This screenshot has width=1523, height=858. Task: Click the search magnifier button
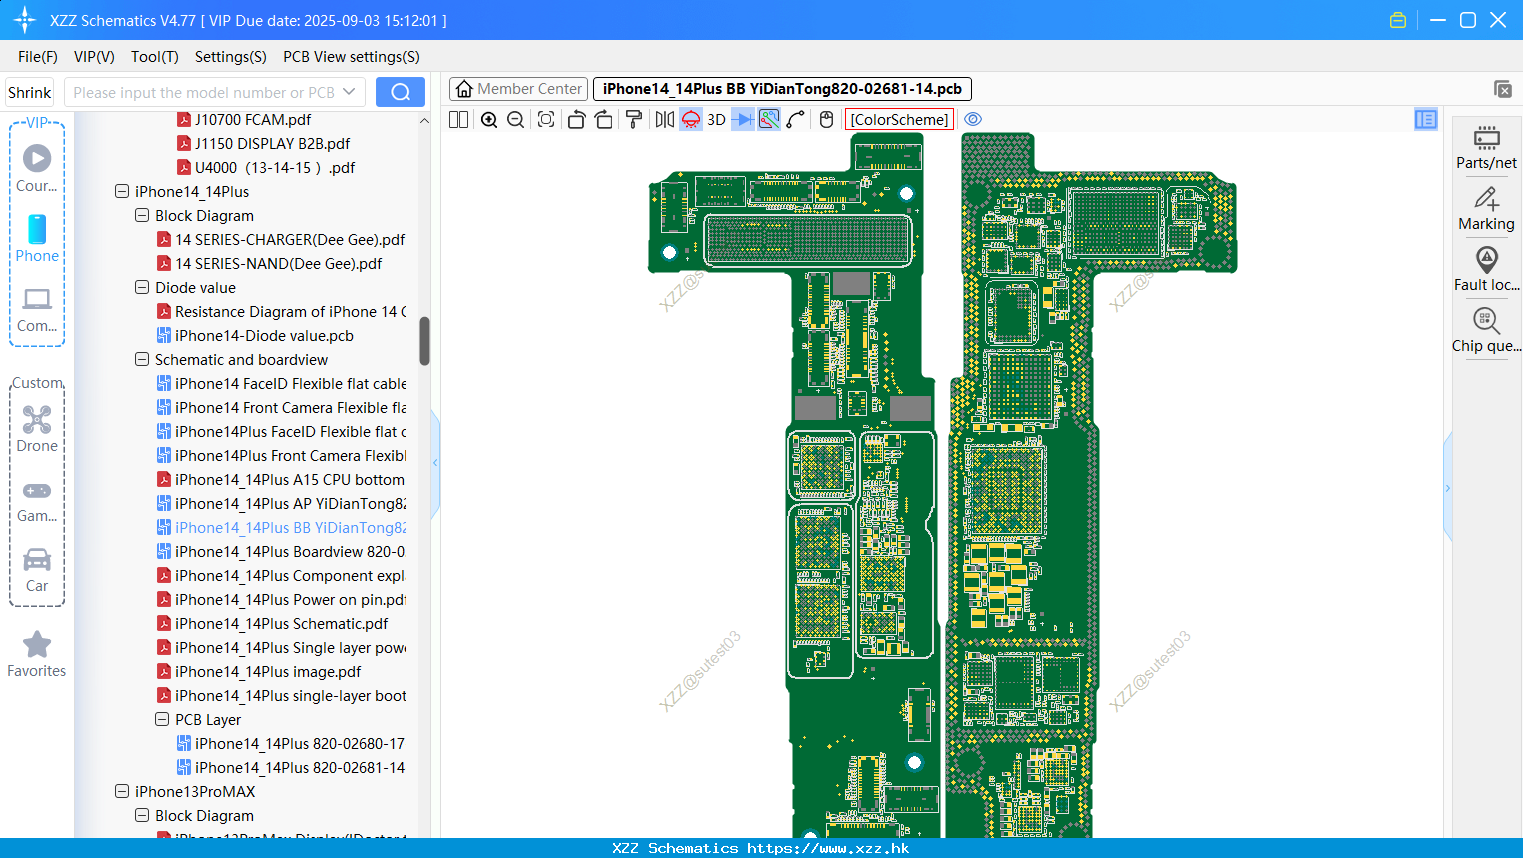pos(400,92)
